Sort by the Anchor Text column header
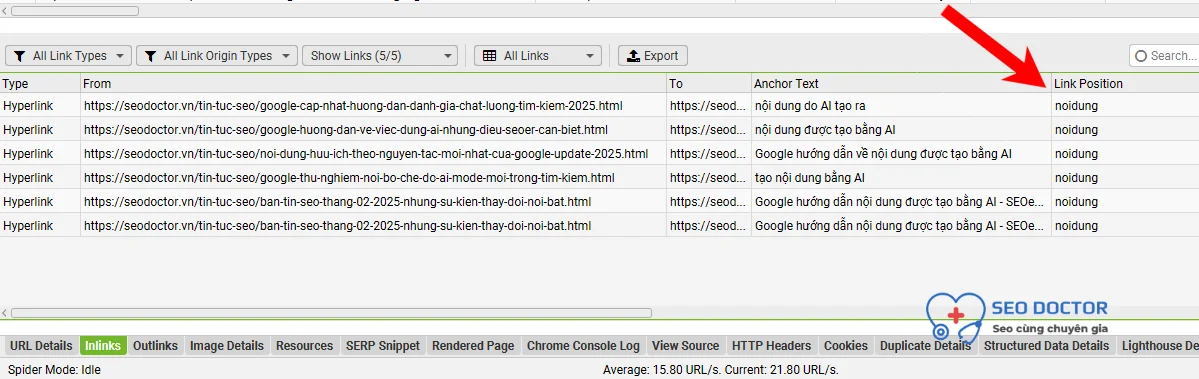This screenshot has height=379, width=1199. click(x=902, y=83)
